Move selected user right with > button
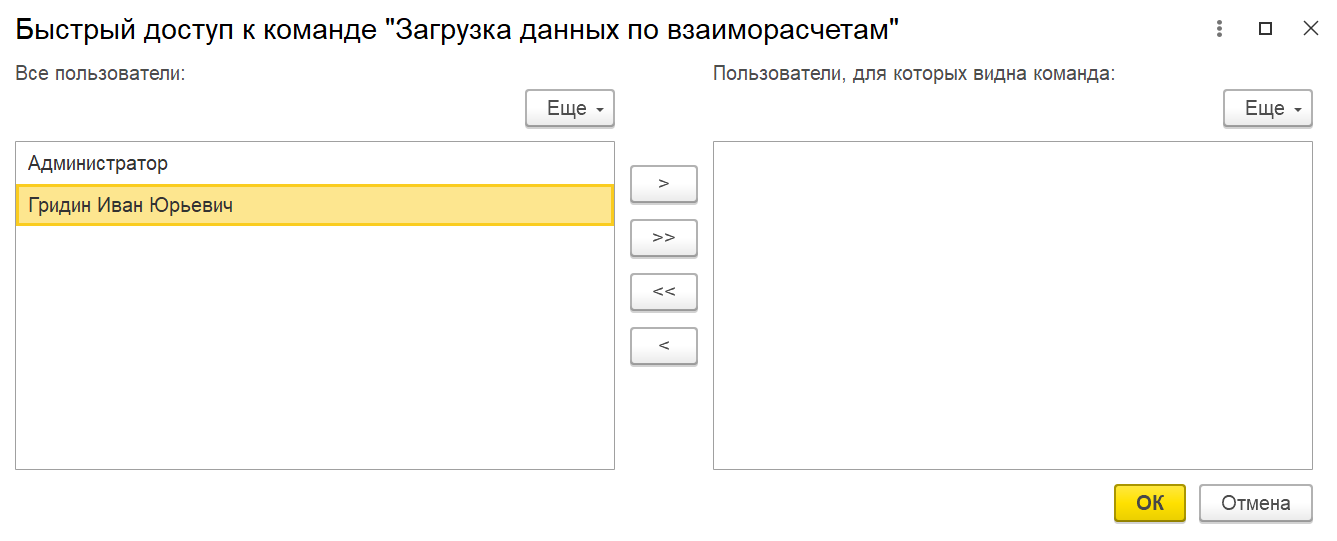Image resolution: width=1337 pixels, height=541 pixels. [x=664, y=184]
